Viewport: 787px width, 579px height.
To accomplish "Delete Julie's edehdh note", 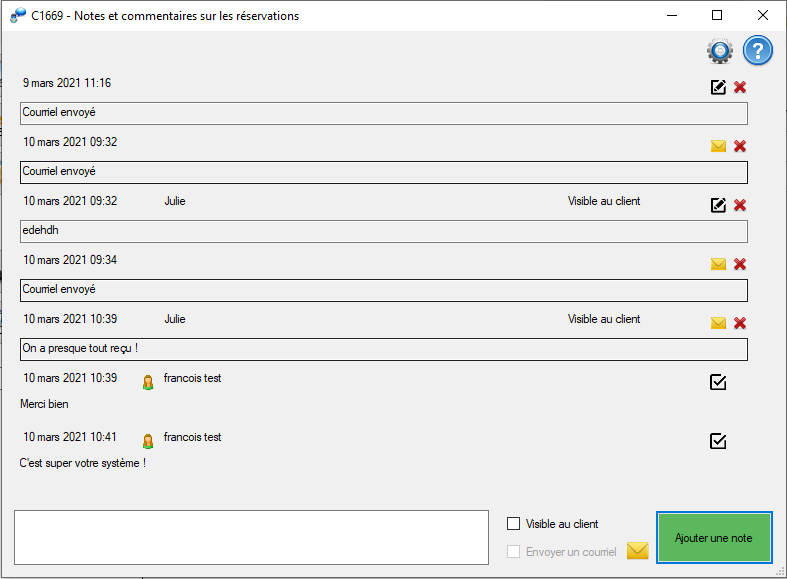I will point(740,205).
